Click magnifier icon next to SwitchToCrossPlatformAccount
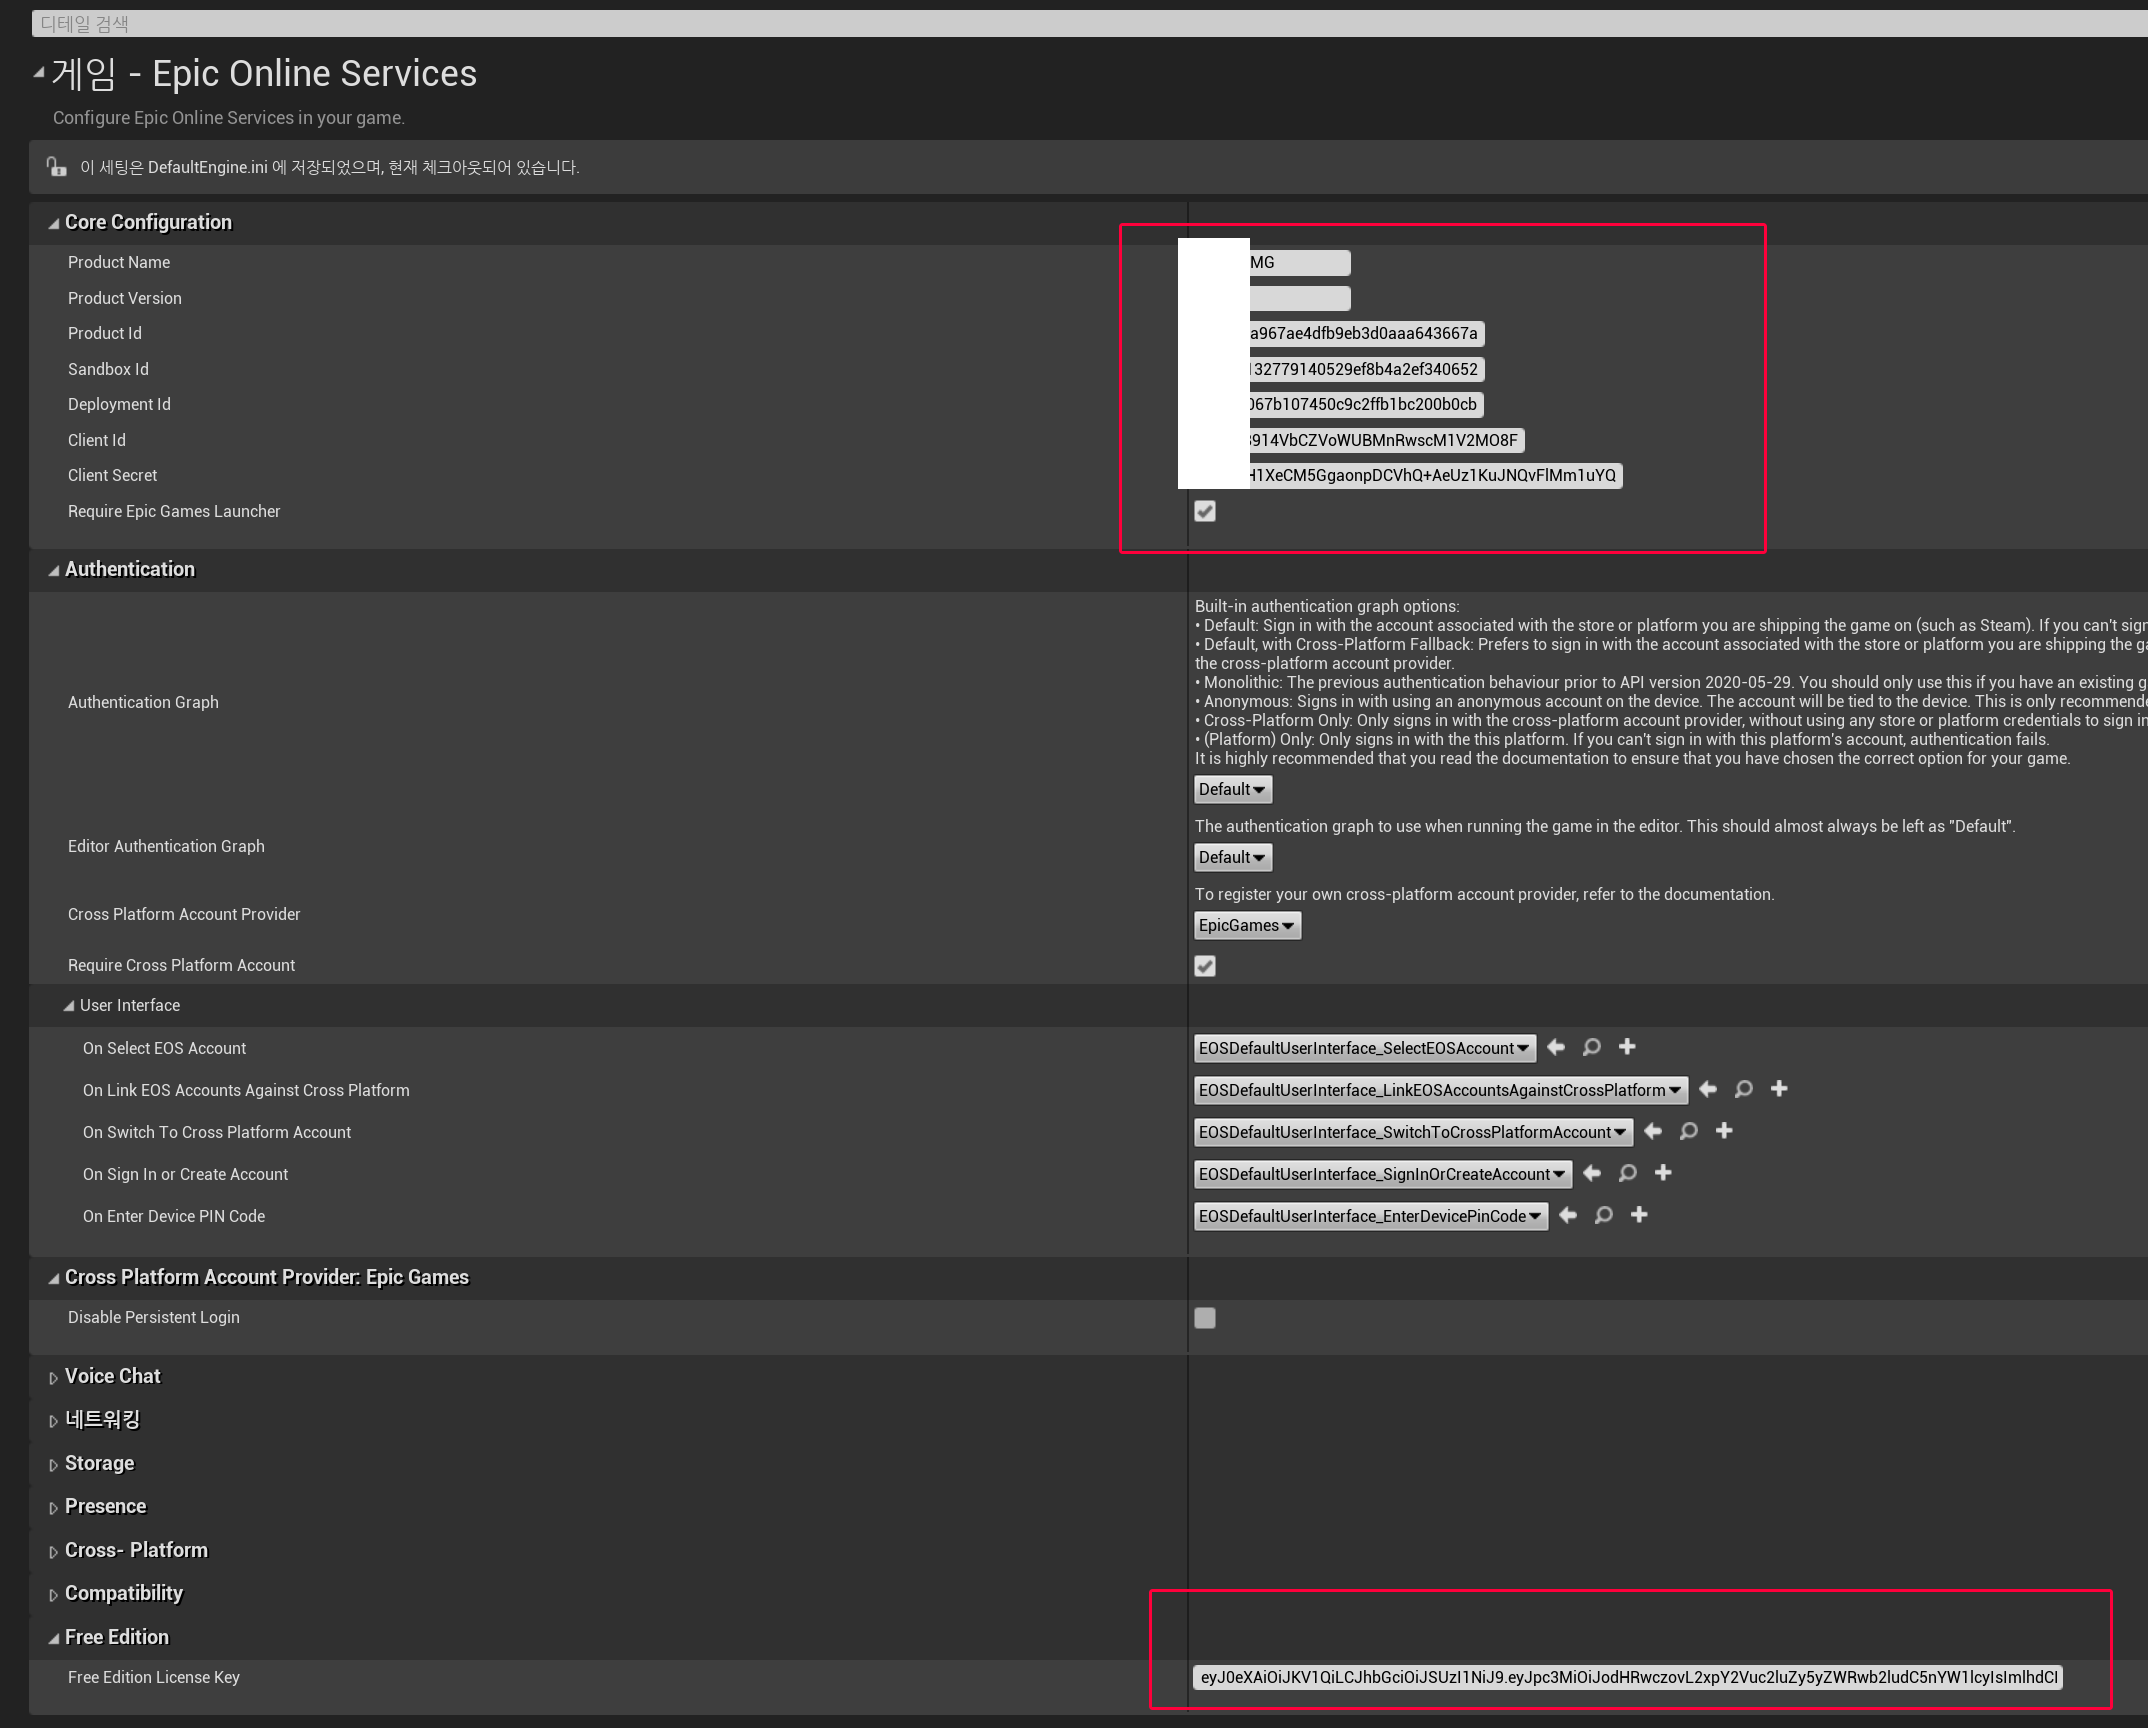Viewport: 2148px width, 1728px height. point(1689,1131)
